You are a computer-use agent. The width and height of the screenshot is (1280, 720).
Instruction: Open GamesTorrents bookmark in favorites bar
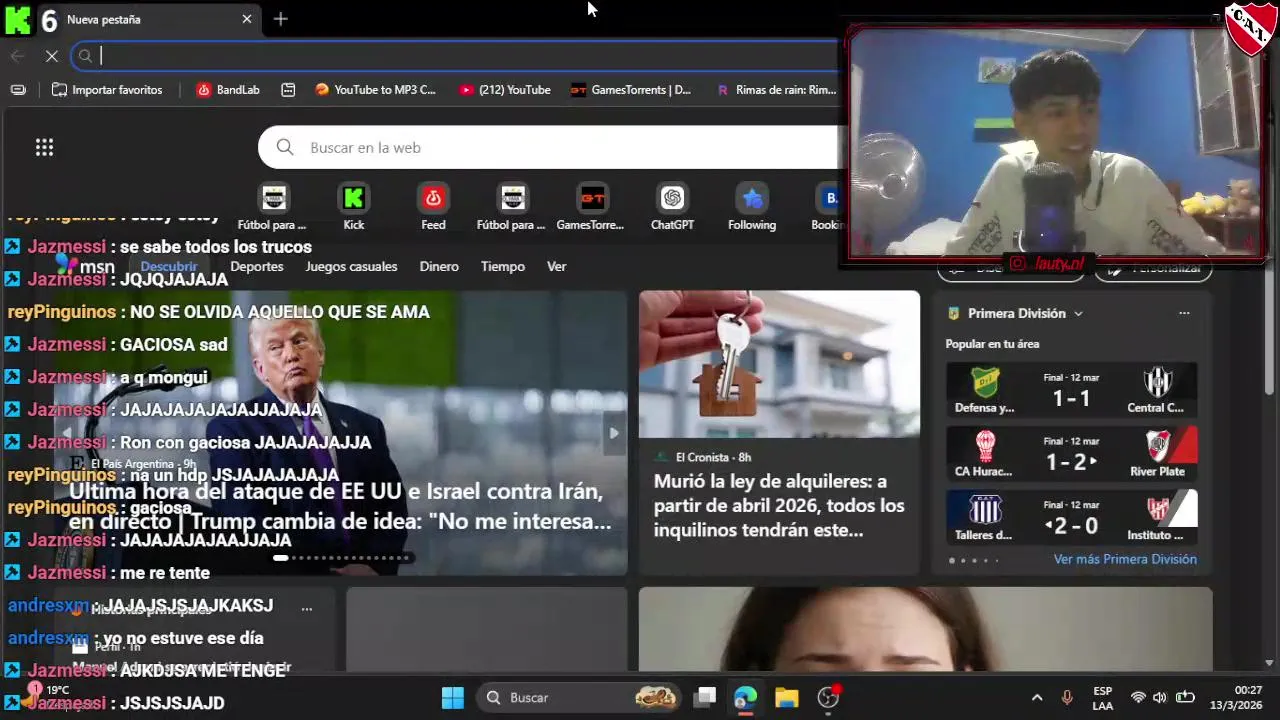click(631, 89)
